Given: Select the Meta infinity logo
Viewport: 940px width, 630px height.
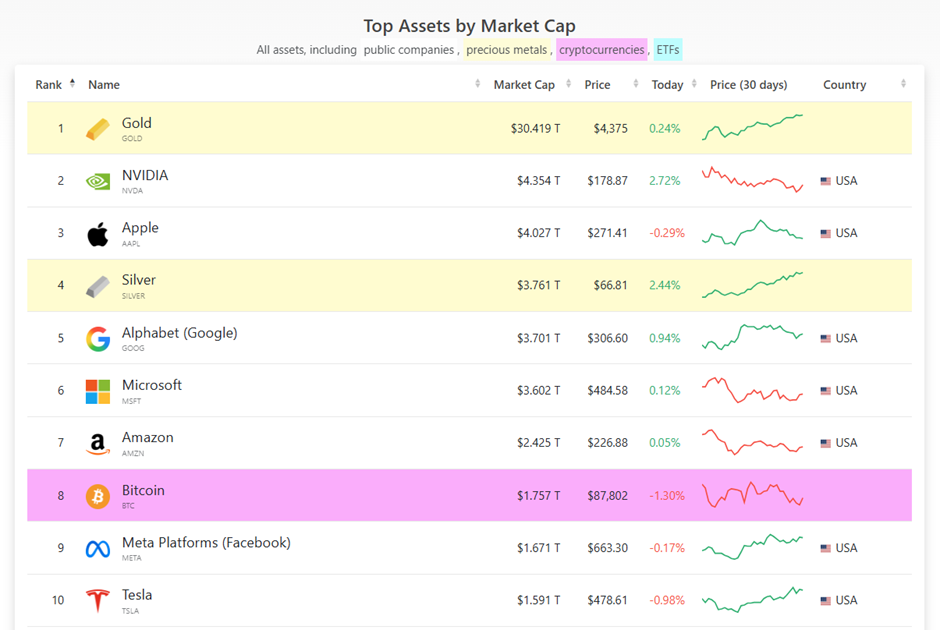Looking at the screenshot, I should pyautogui.click(x=96, y=547).
